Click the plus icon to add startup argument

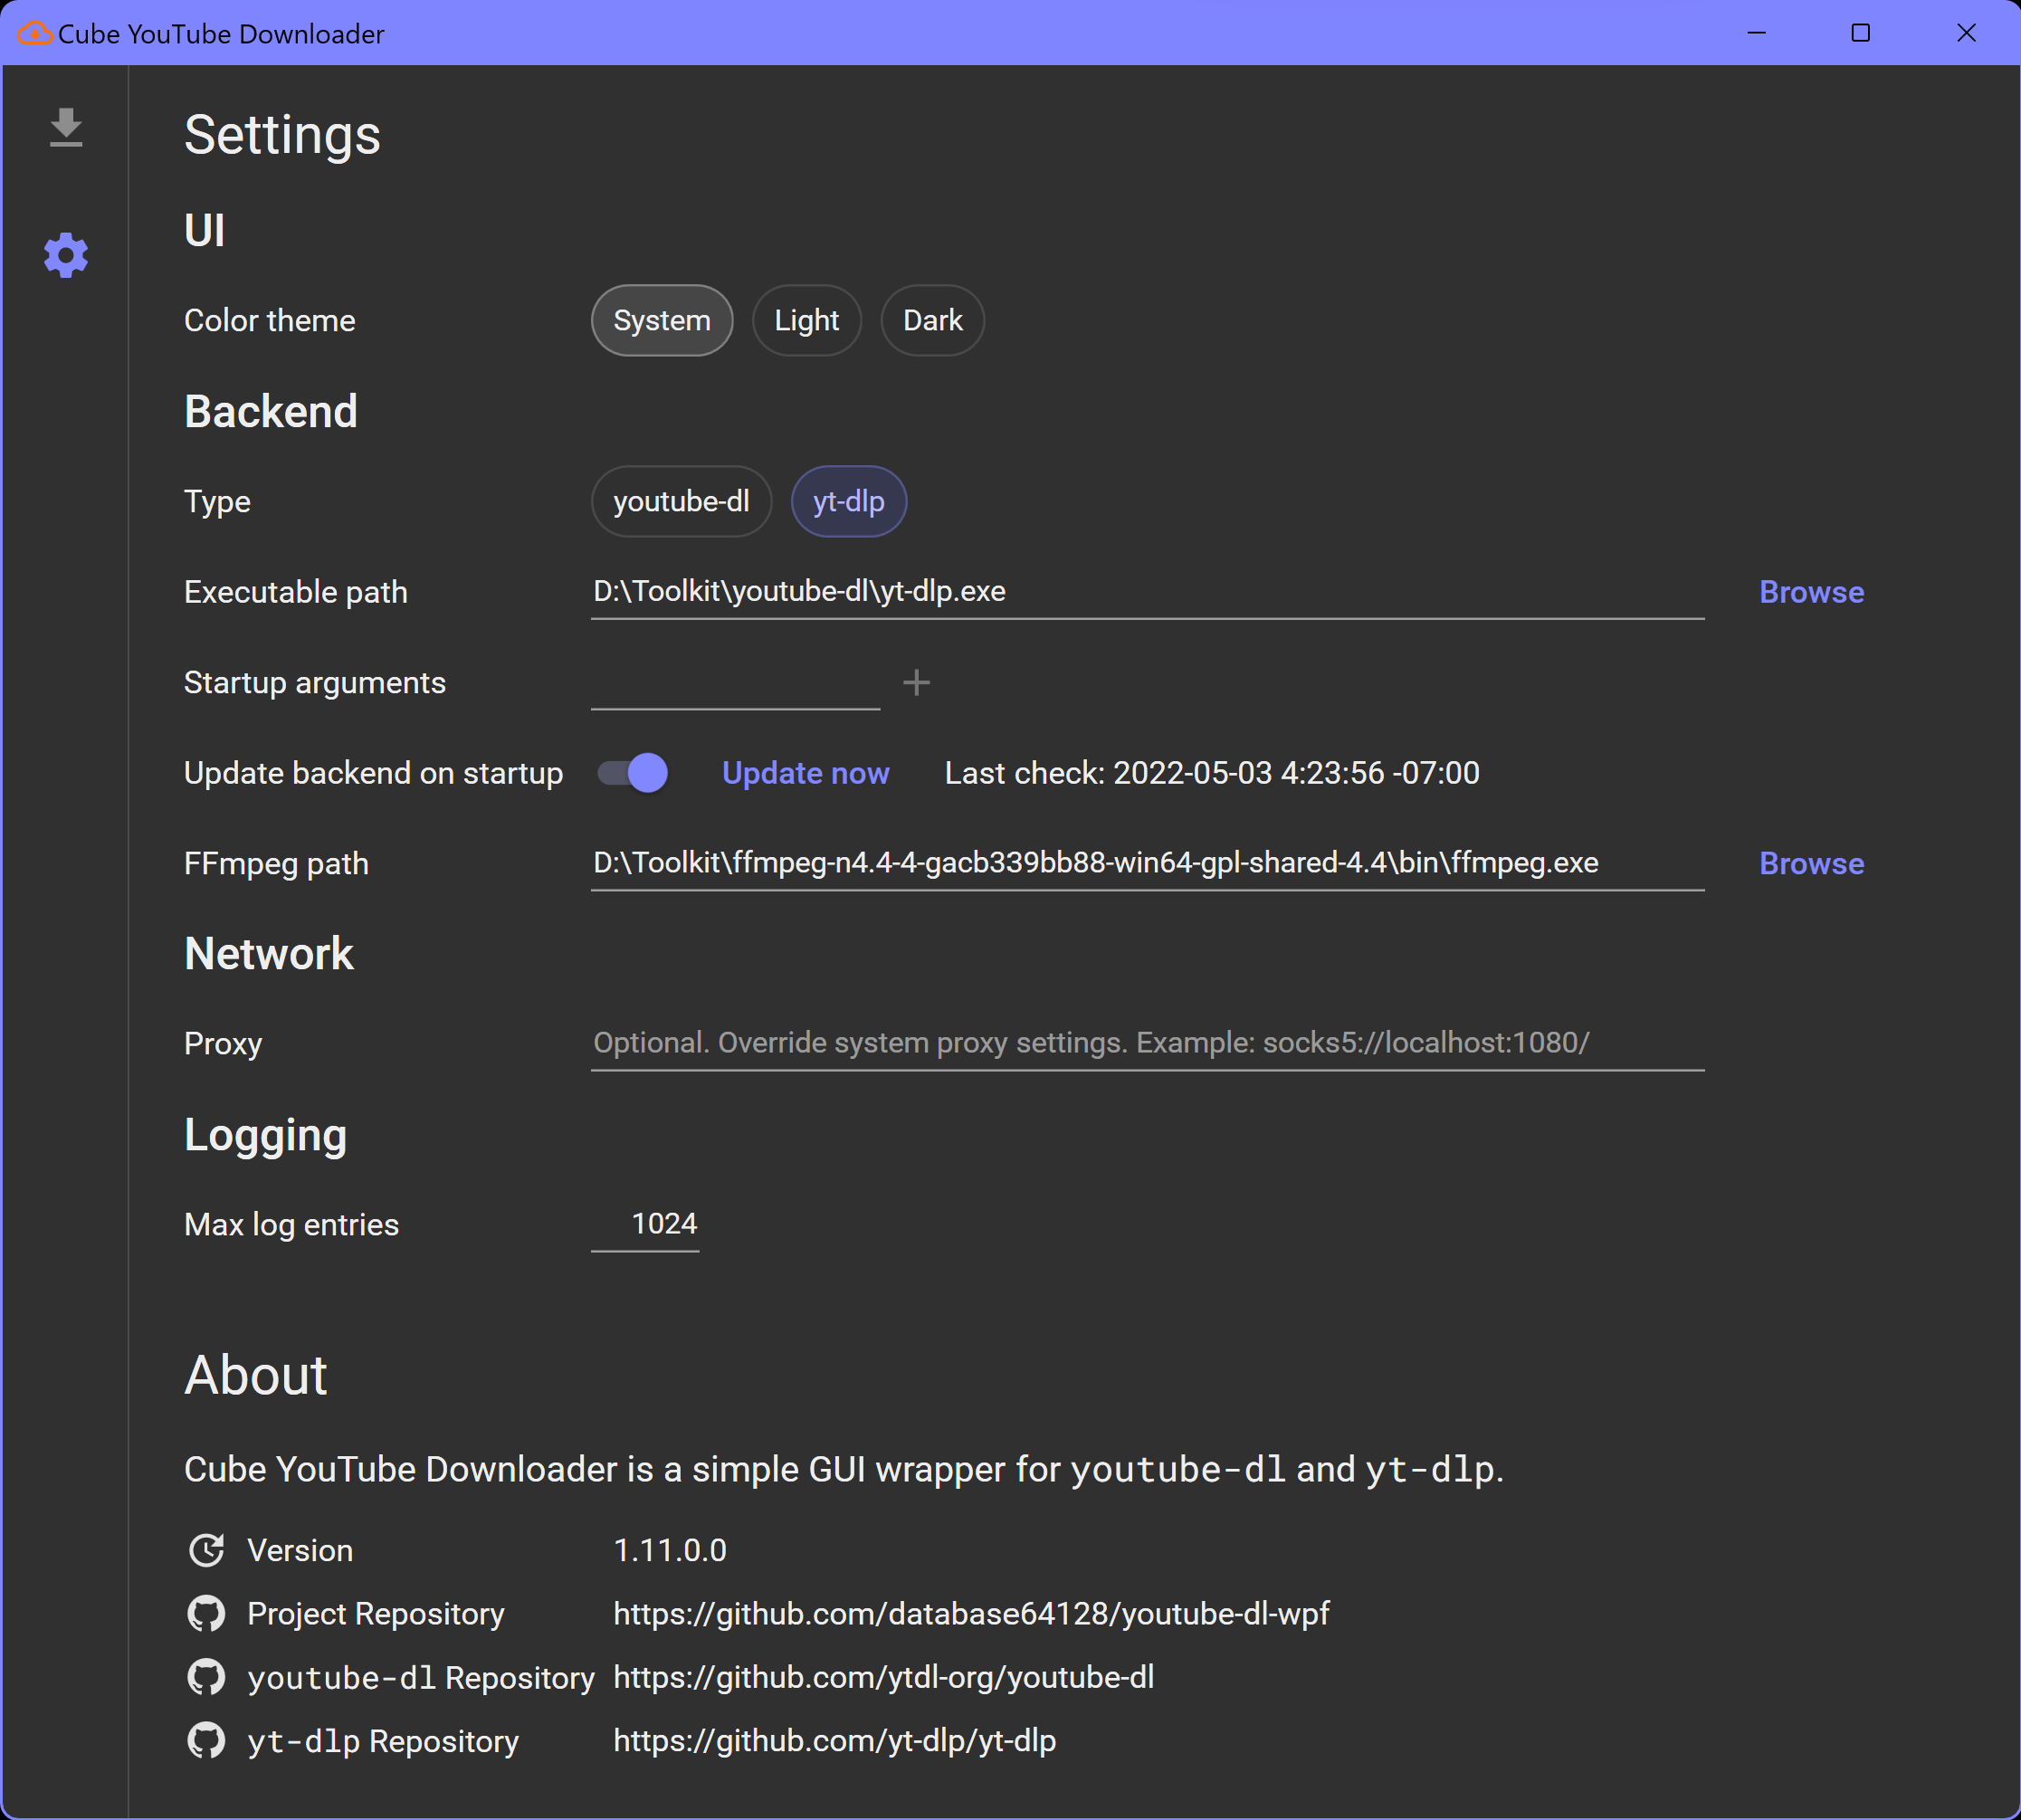point(916,683)
